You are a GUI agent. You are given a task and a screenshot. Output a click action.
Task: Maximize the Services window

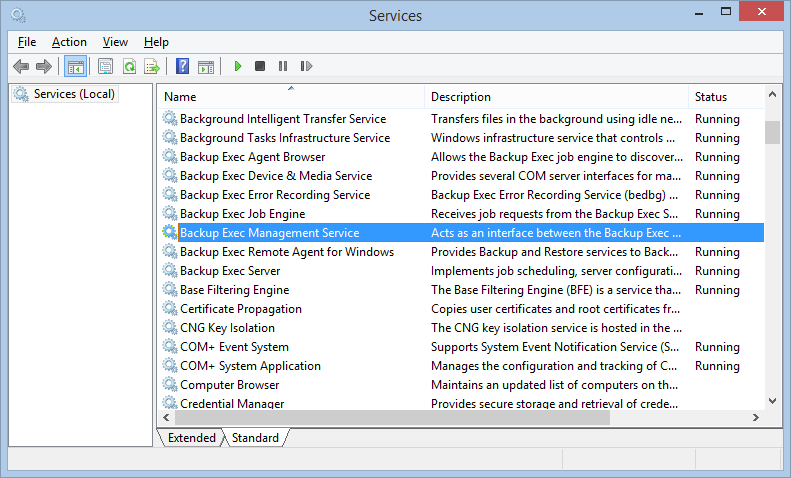click(726, 12)
